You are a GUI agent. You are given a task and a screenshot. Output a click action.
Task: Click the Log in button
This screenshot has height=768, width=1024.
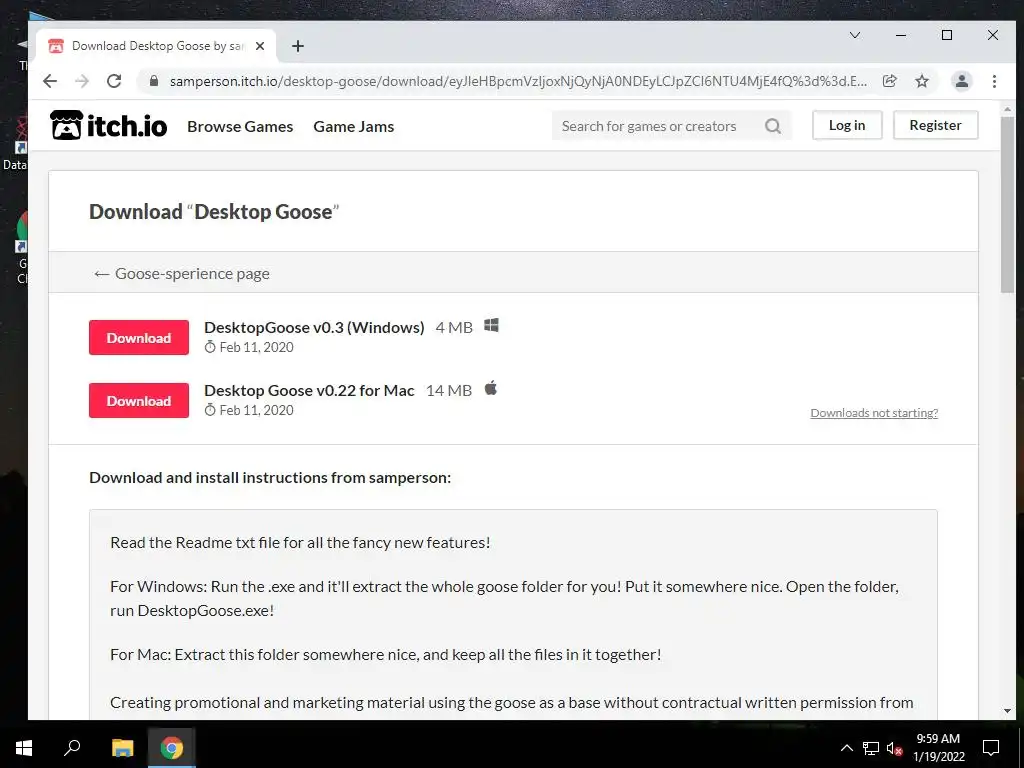point(847,125)
